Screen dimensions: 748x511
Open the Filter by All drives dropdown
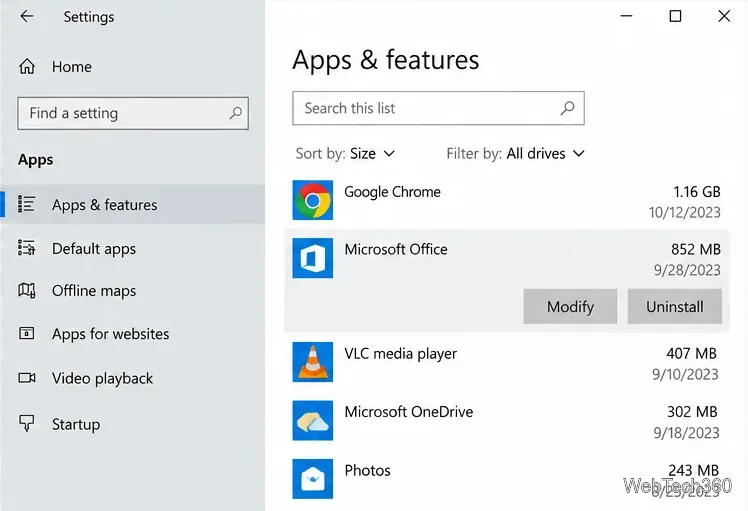pos(516,154)
